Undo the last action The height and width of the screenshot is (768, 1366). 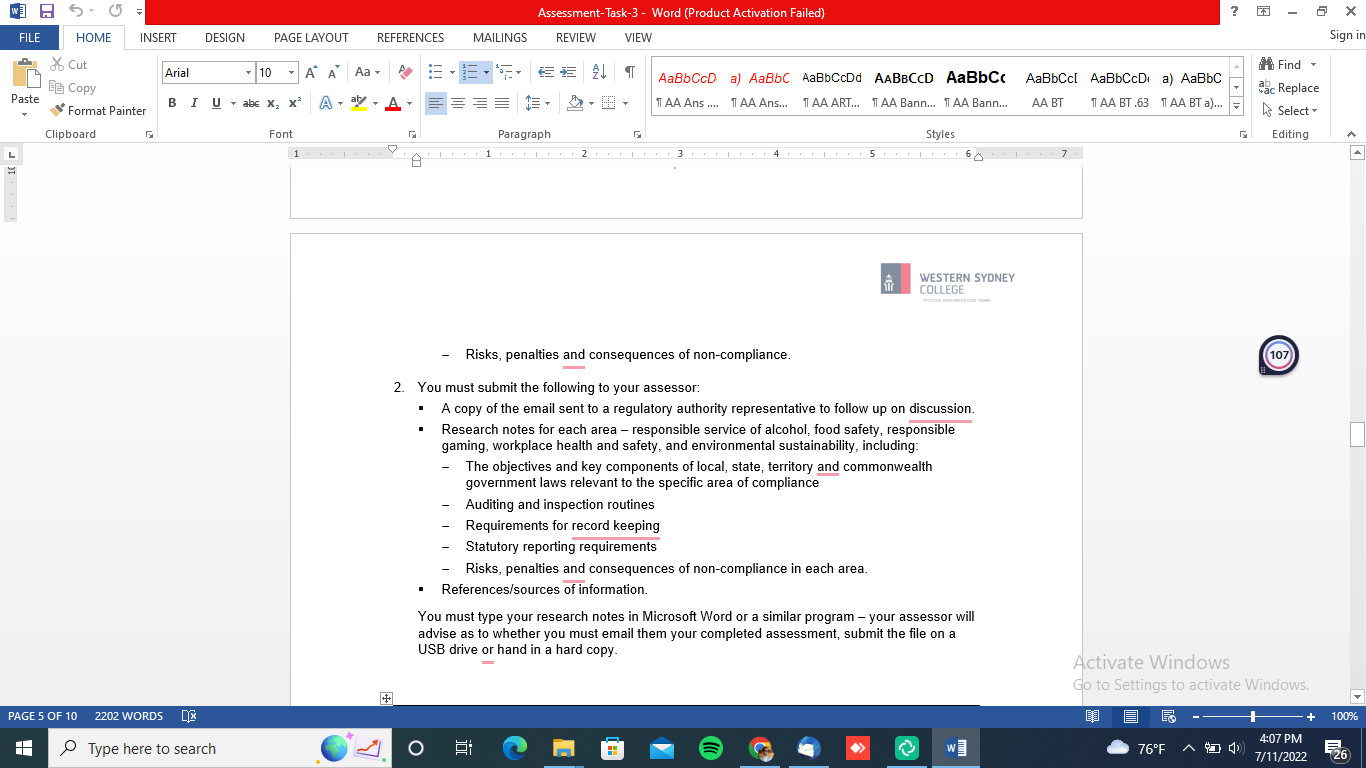pos(76,12)
